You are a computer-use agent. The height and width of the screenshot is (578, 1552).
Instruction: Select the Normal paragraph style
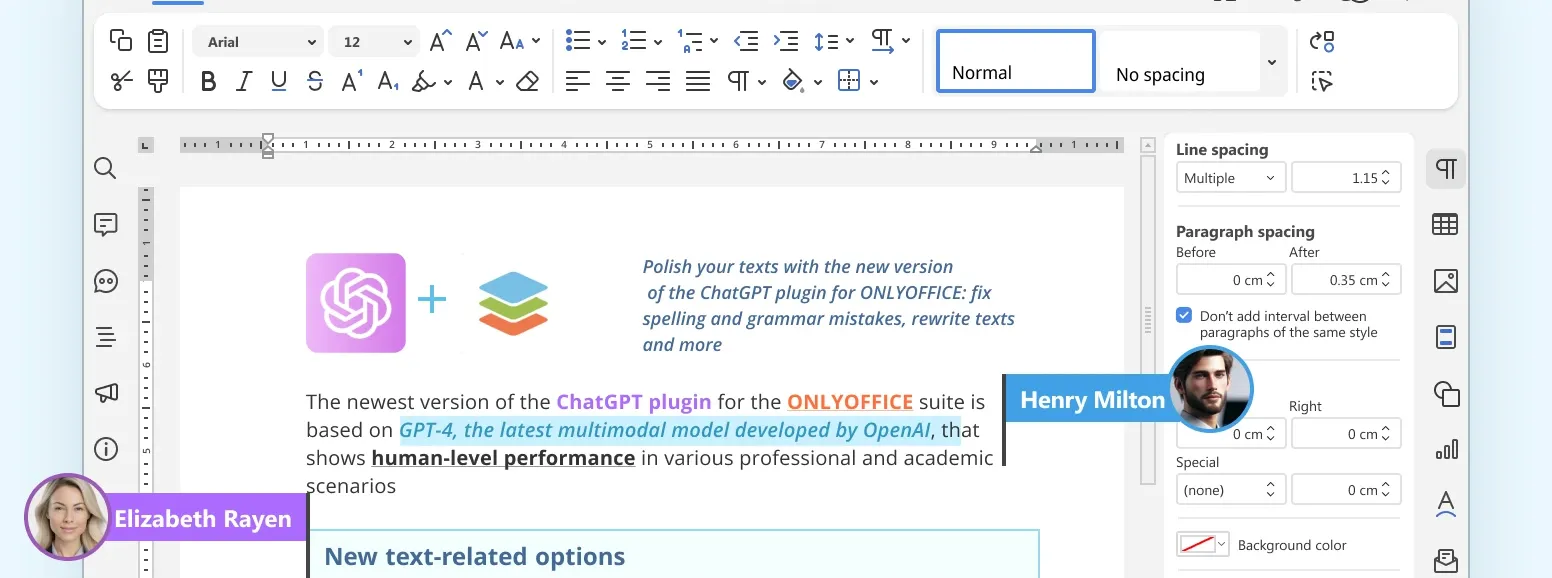coord(1016,61)
